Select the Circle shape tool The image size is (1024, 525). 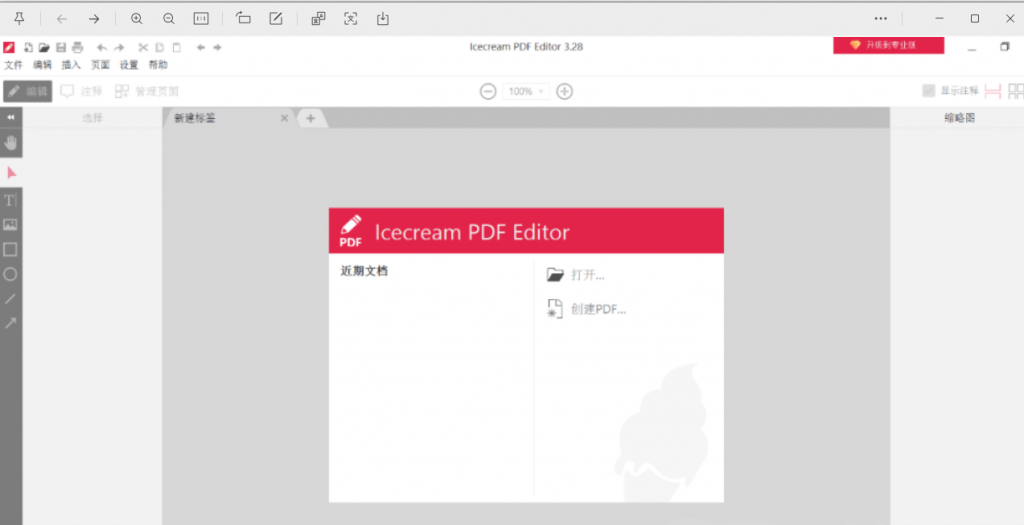tap(11, 274)
